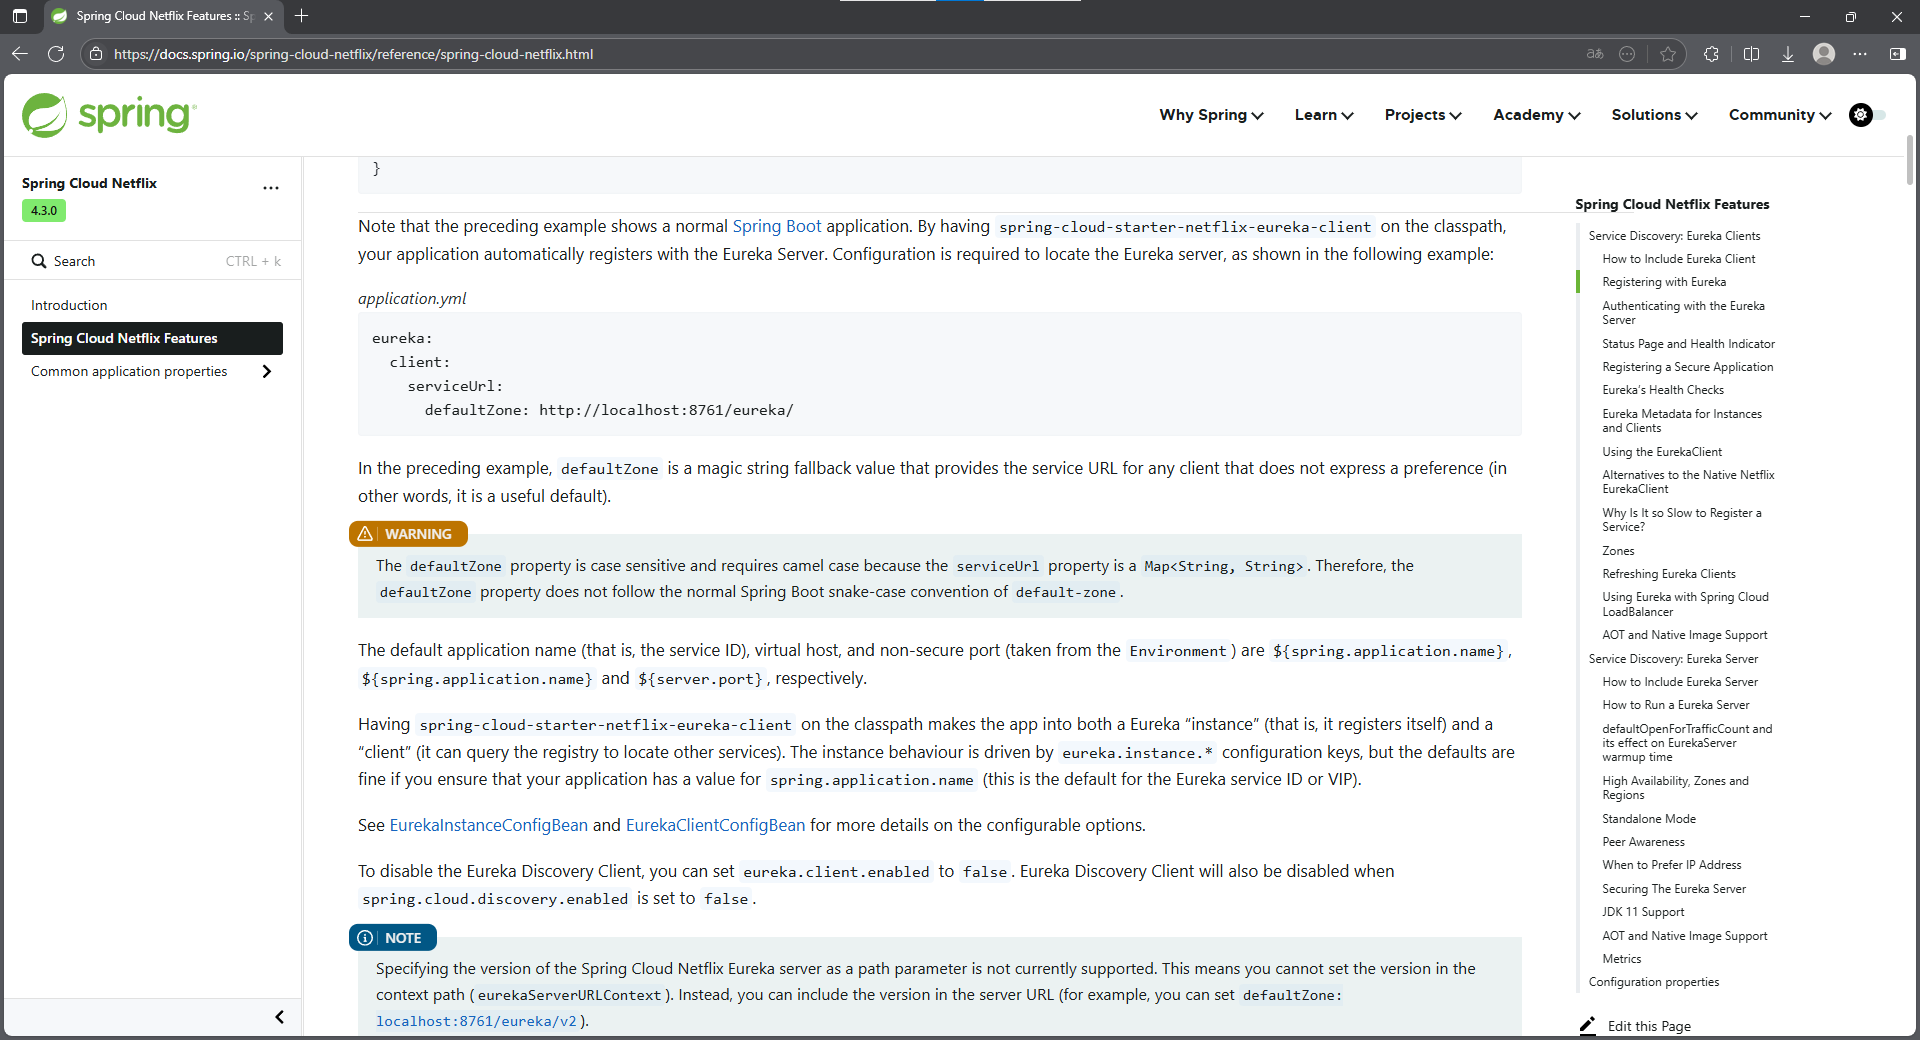Click the browser address bar
This screenshot has width=1920, height=1040.
click(840, 54)
